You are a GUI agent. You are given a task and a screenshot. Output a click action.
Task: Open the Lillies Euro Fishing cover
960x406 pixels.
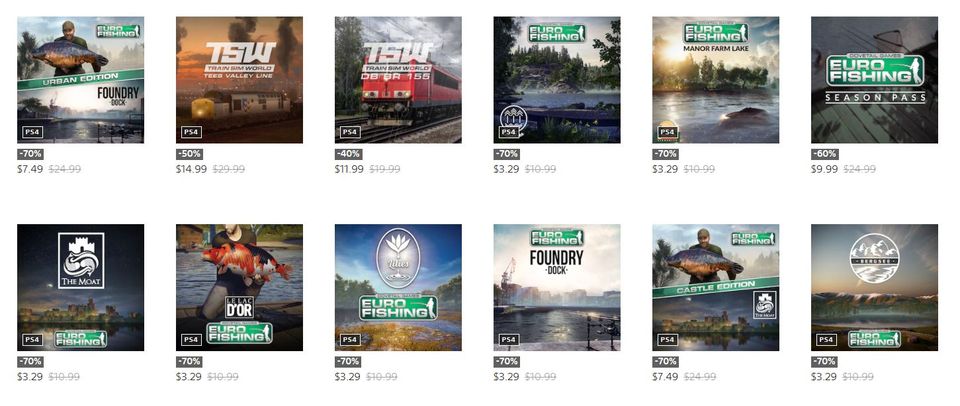[398, 287]
